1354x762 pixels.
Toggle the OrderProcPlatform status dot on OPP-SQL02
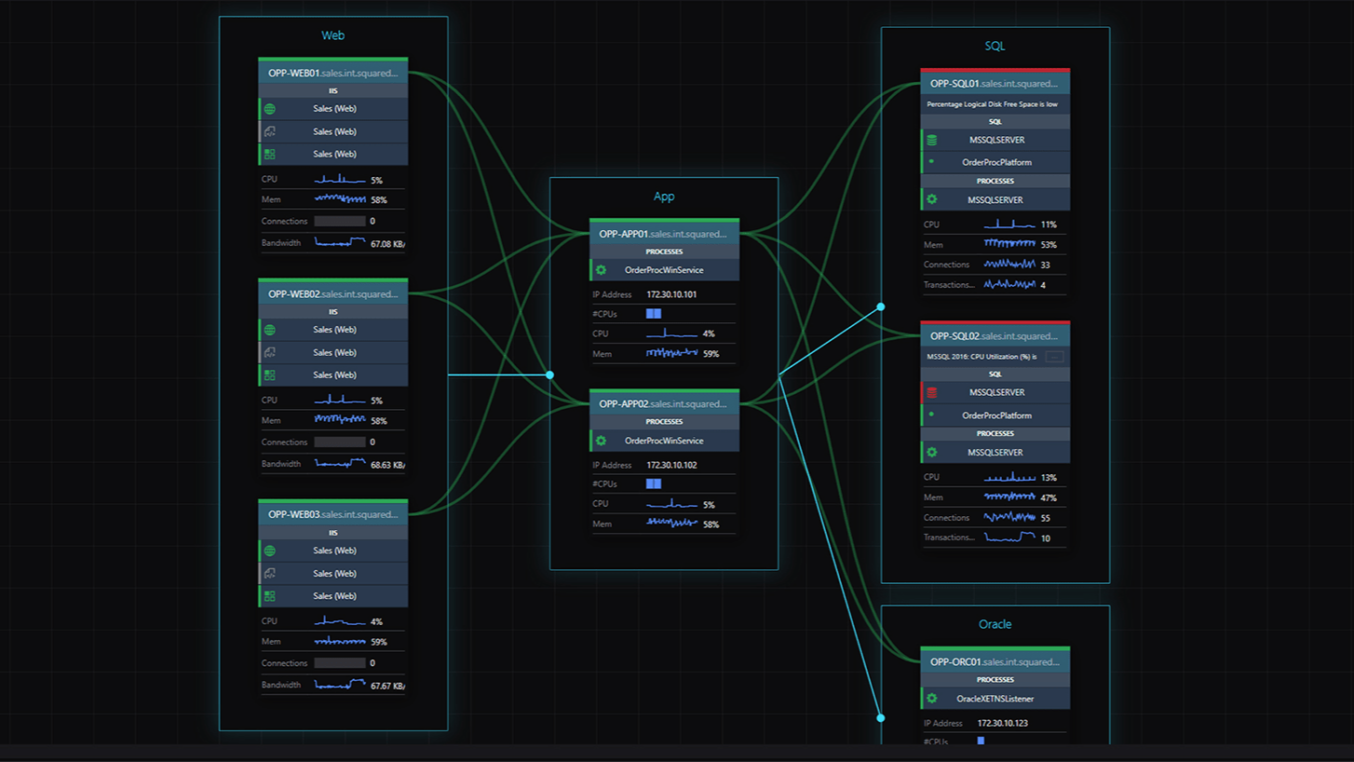pos(931,415)
